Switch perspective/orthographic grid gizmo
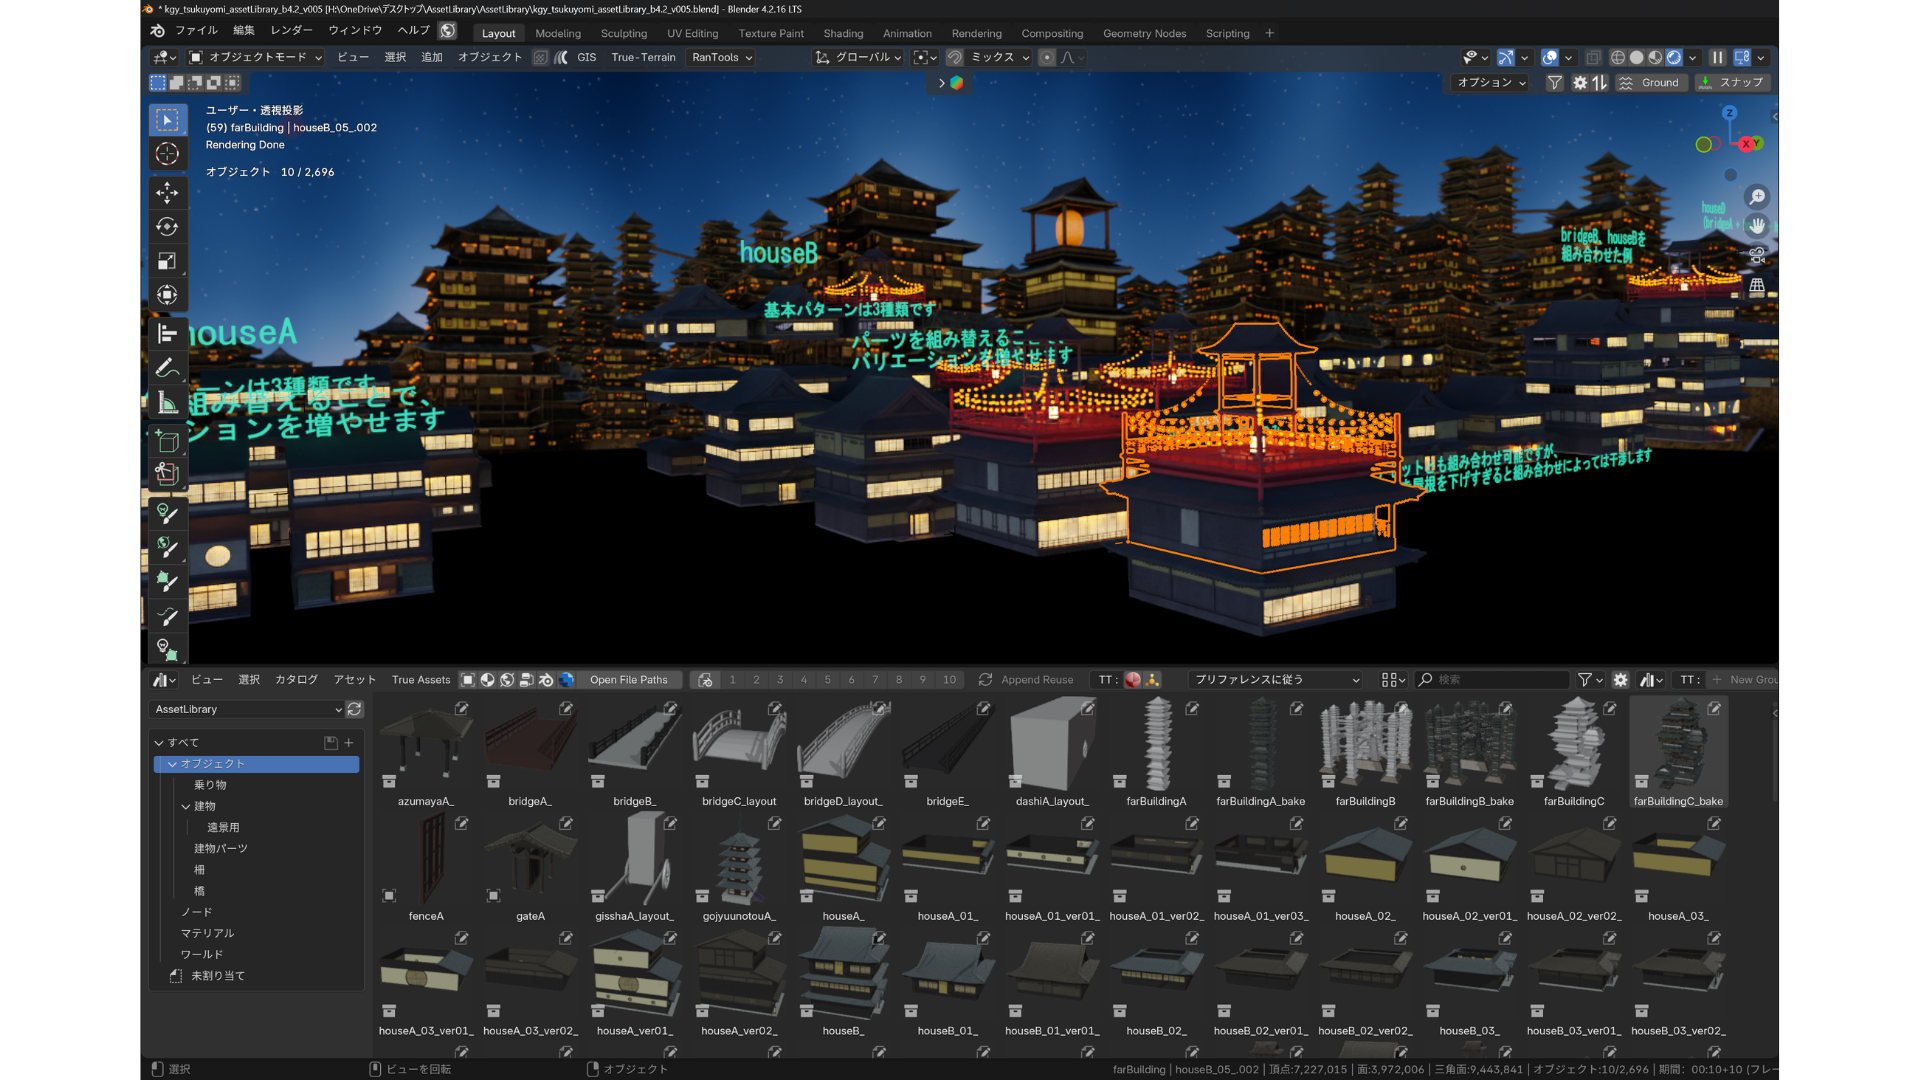 tap(1757, 286)
